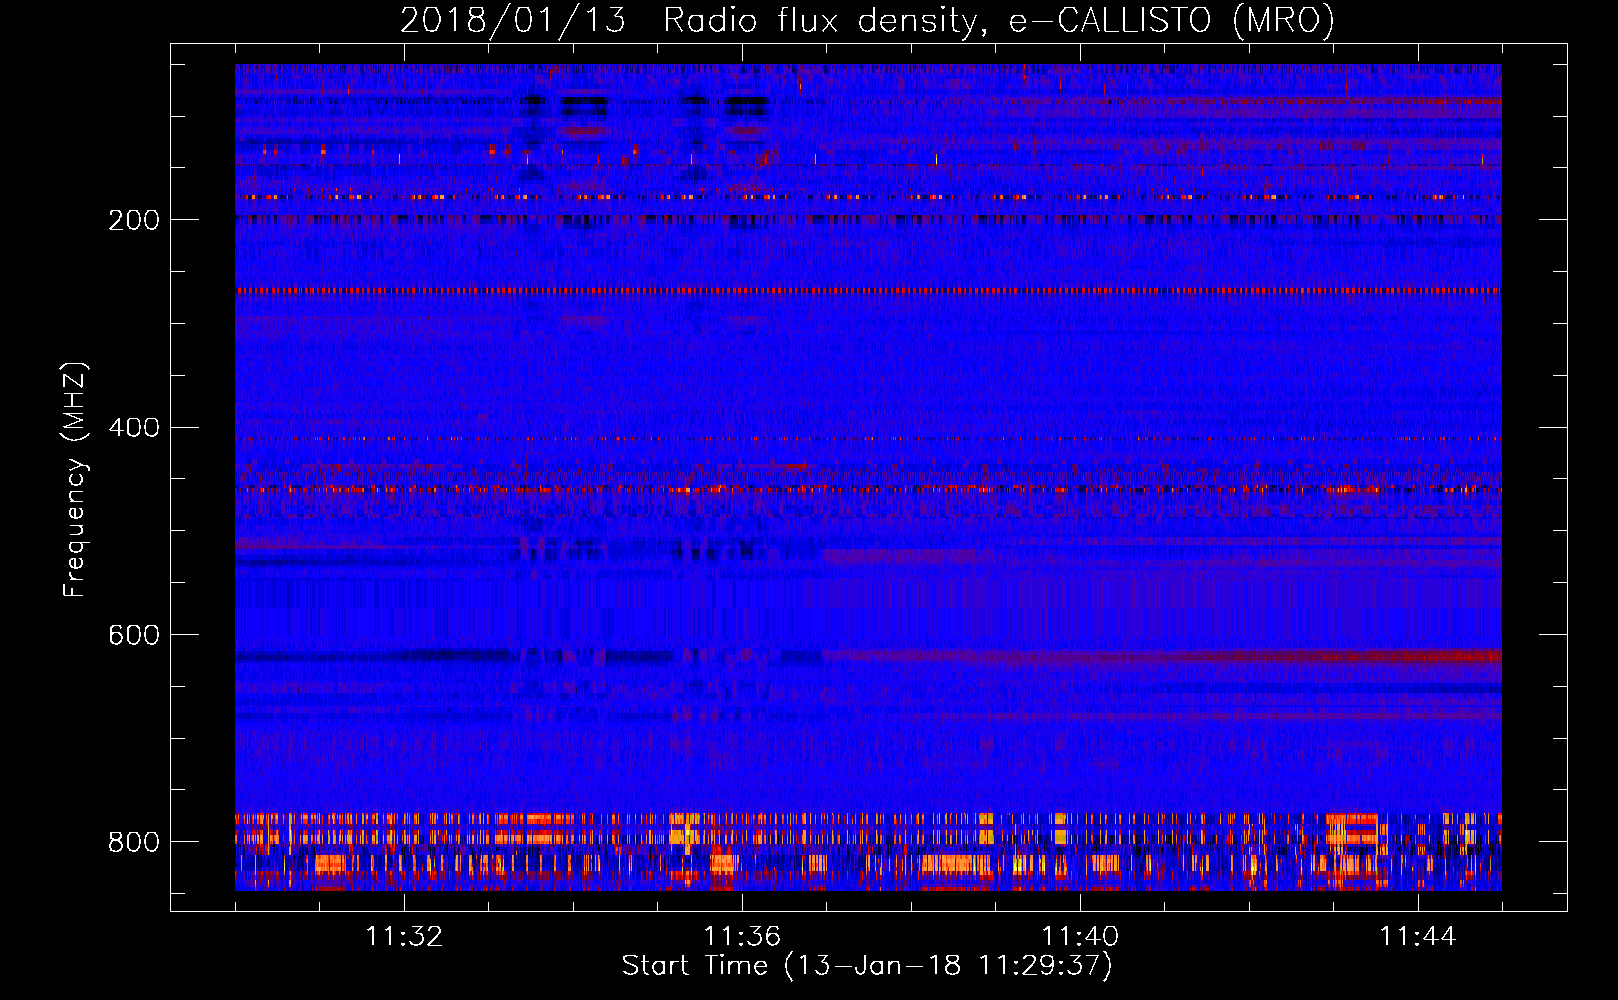Select the 11:32 time tick label

coord(404,937)
